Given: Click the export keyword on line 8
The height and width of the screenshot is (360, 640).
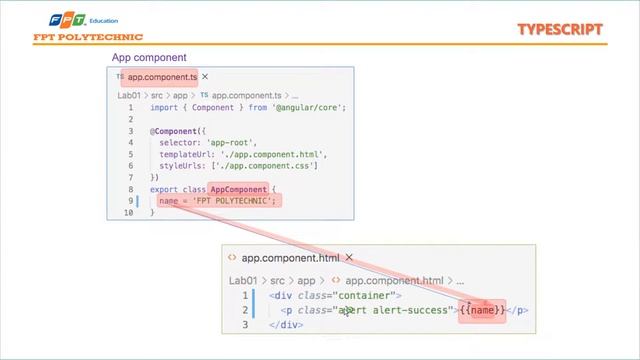Looking at the screenshot, I should tap(164, 190).
